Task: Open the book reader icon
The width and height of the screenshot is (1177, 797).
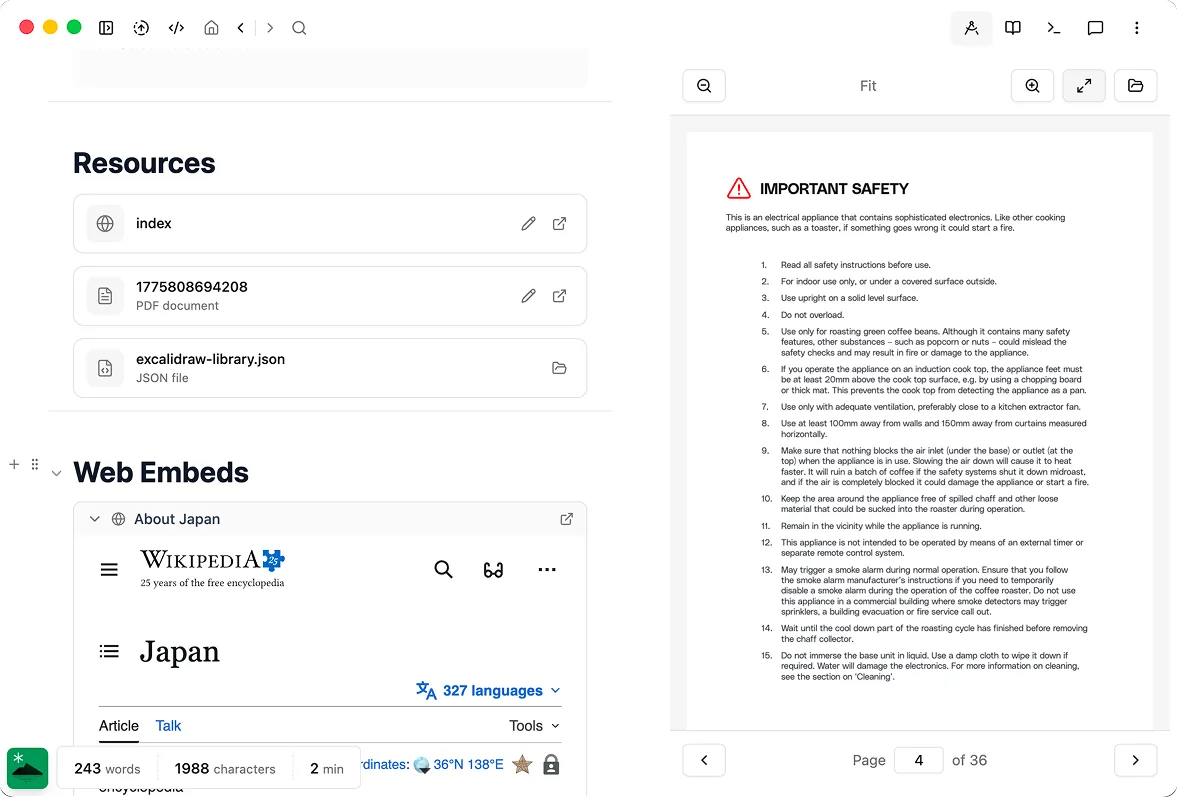Action: (1013, 29)
